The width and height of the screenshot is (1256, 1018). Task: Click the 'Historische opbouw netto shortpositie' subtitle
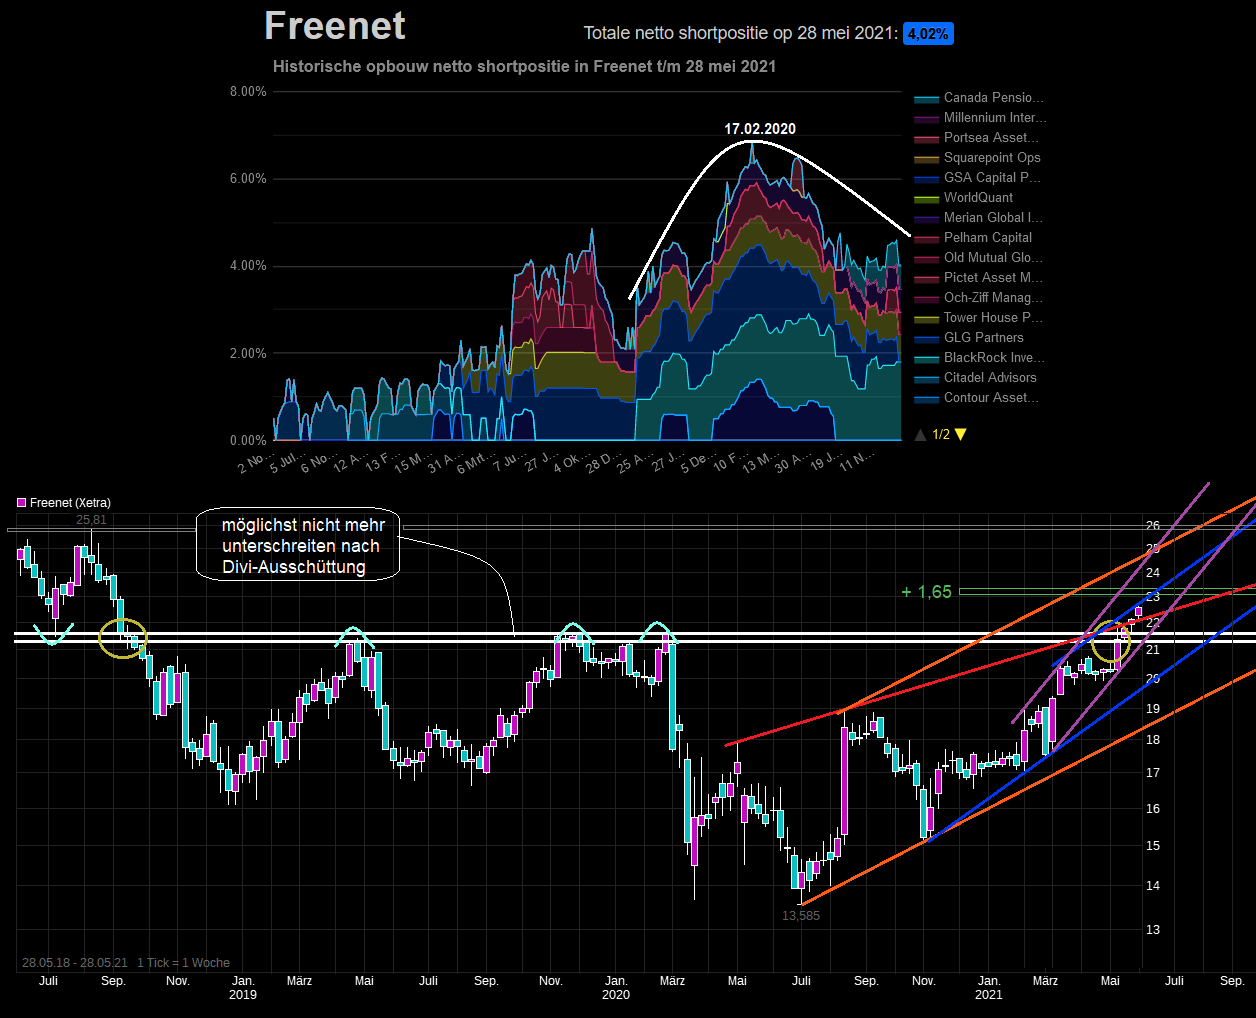tap(524, 66)
